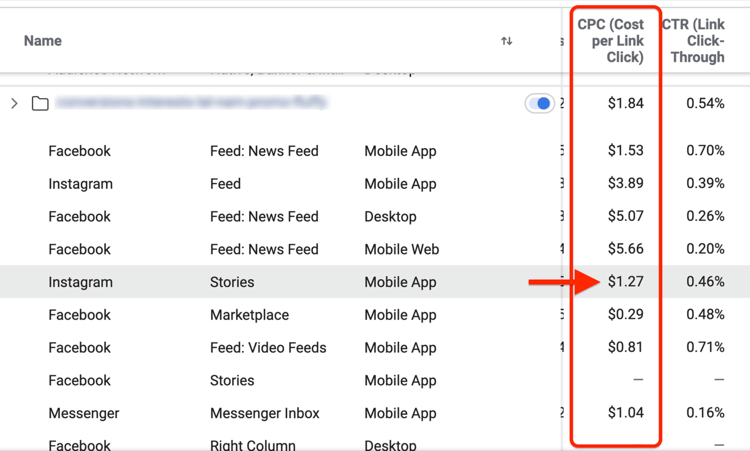
Task: Click the CPC (Cost per Link Click) header
Action: [610, 41]
